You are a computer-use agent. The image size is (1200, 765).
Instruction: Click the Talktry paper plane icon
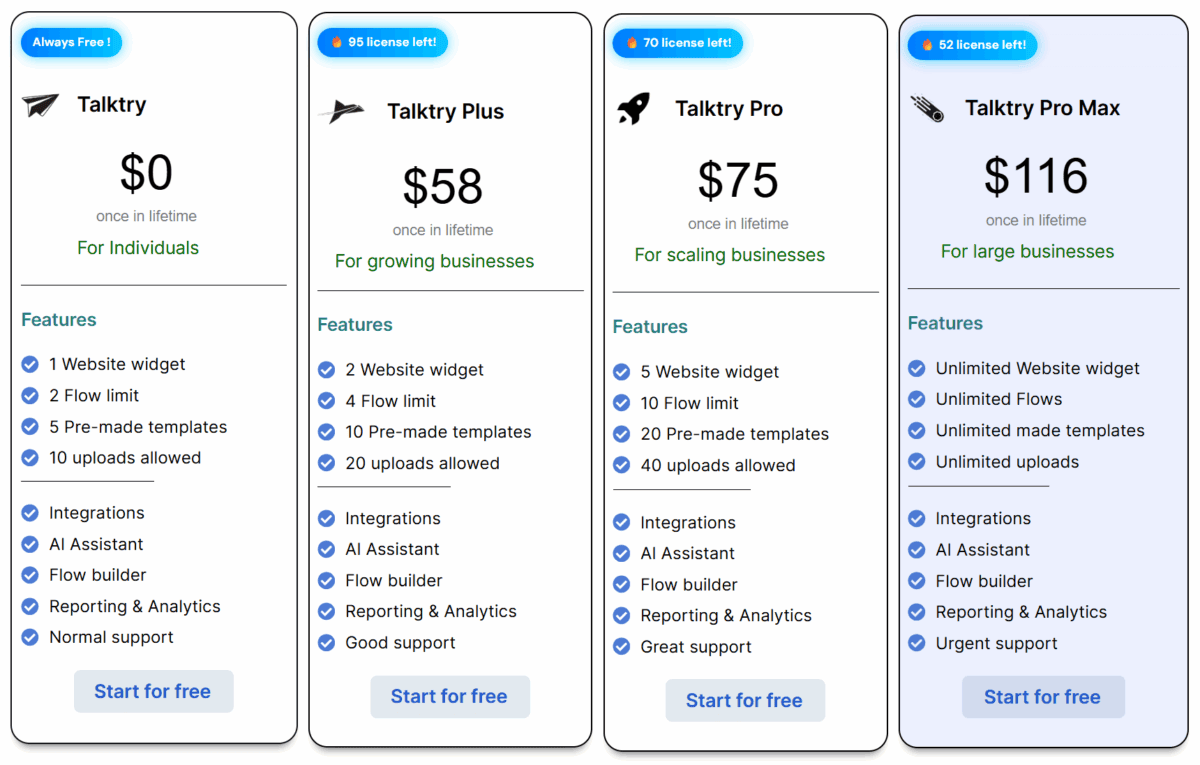[x=40, y=105]
